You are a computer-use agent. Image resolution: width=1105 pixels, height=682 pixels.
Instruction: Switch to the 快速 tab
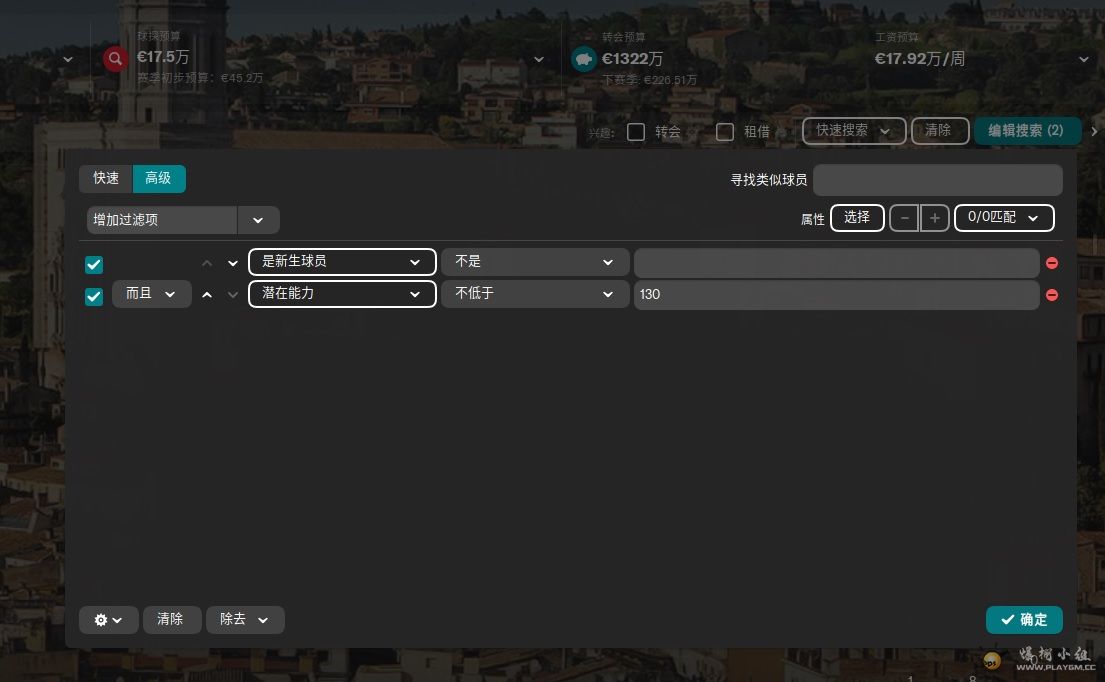pyautogui.click(x=106, y=179)
